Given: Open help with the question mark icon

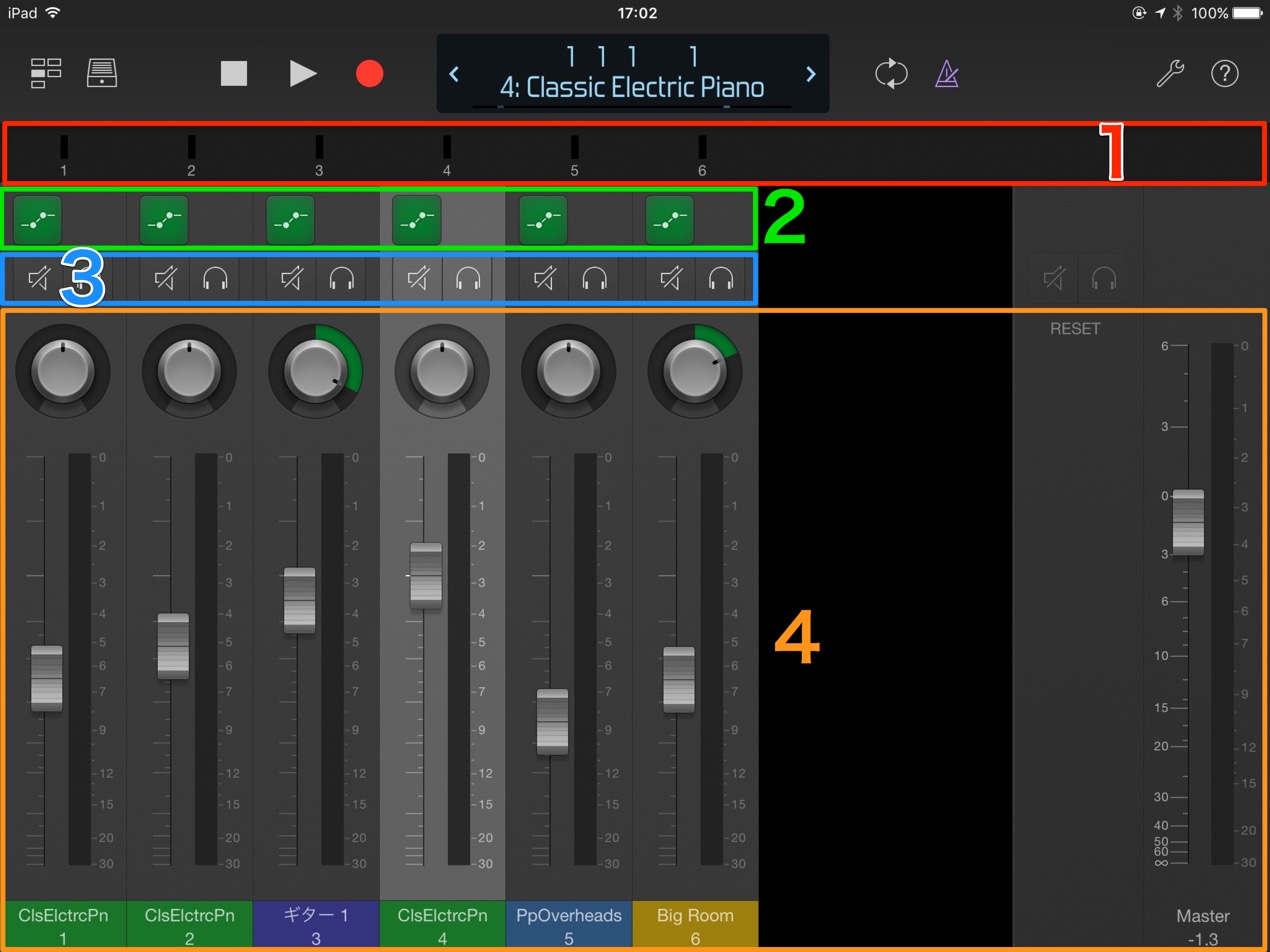Looking at the screenshot, I should pyautogui.click(x=1225, y=73).
